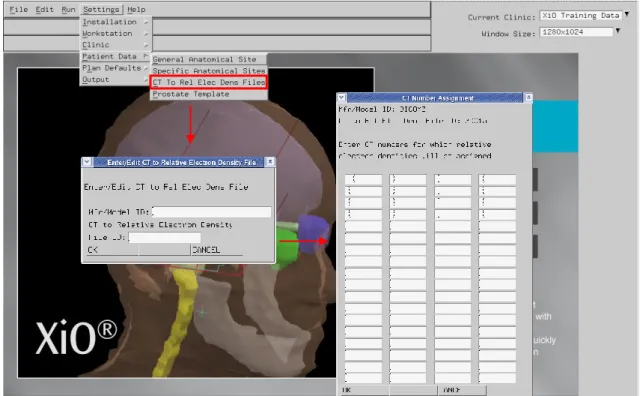Click CANCEL in Enter/Edit CT dialog
The width and height of the screenshot is (640, 396).
click(x=217, y=250)
